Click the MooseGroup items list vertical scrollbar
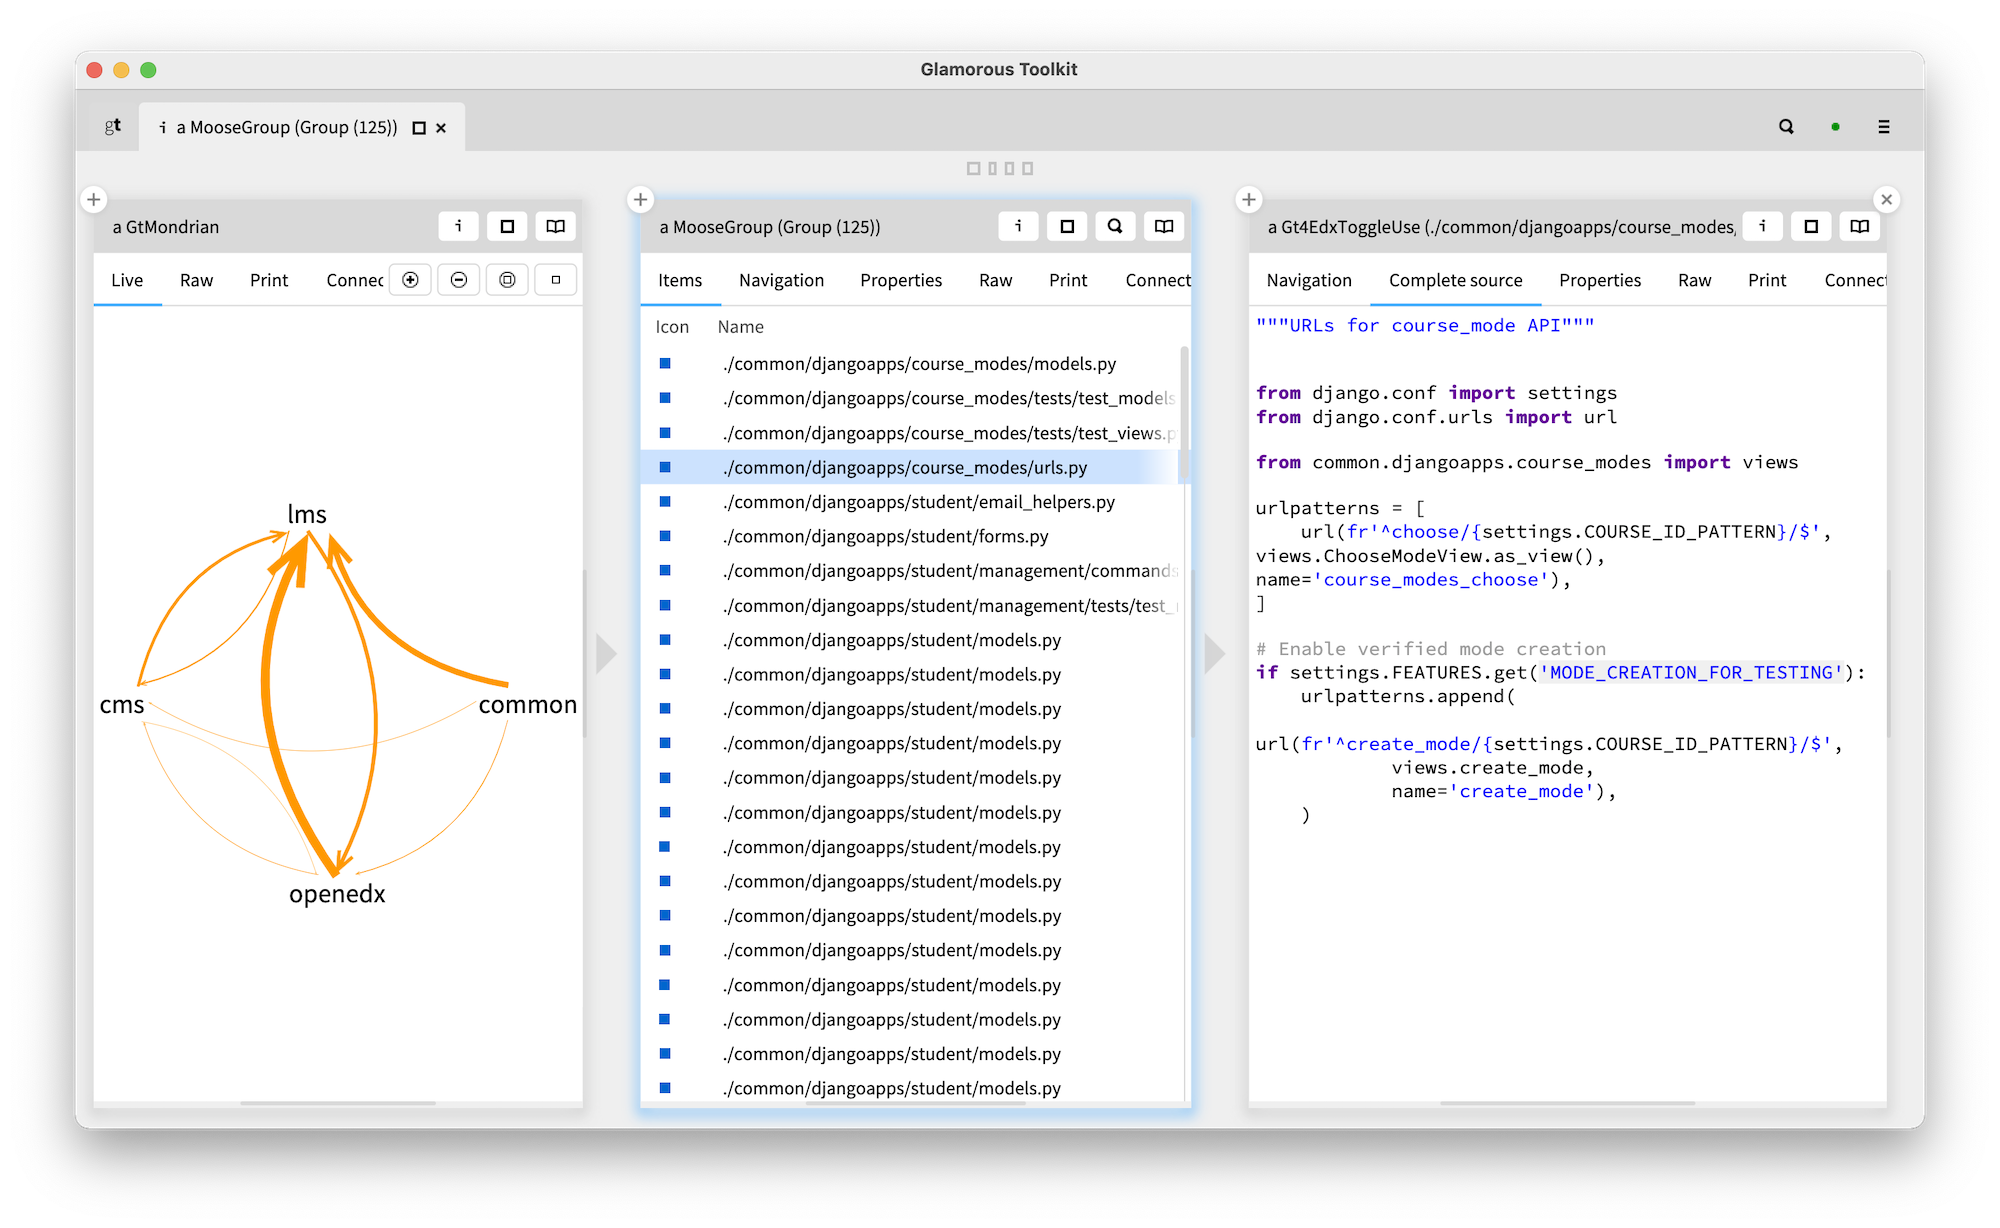 tap(1185, 413)
